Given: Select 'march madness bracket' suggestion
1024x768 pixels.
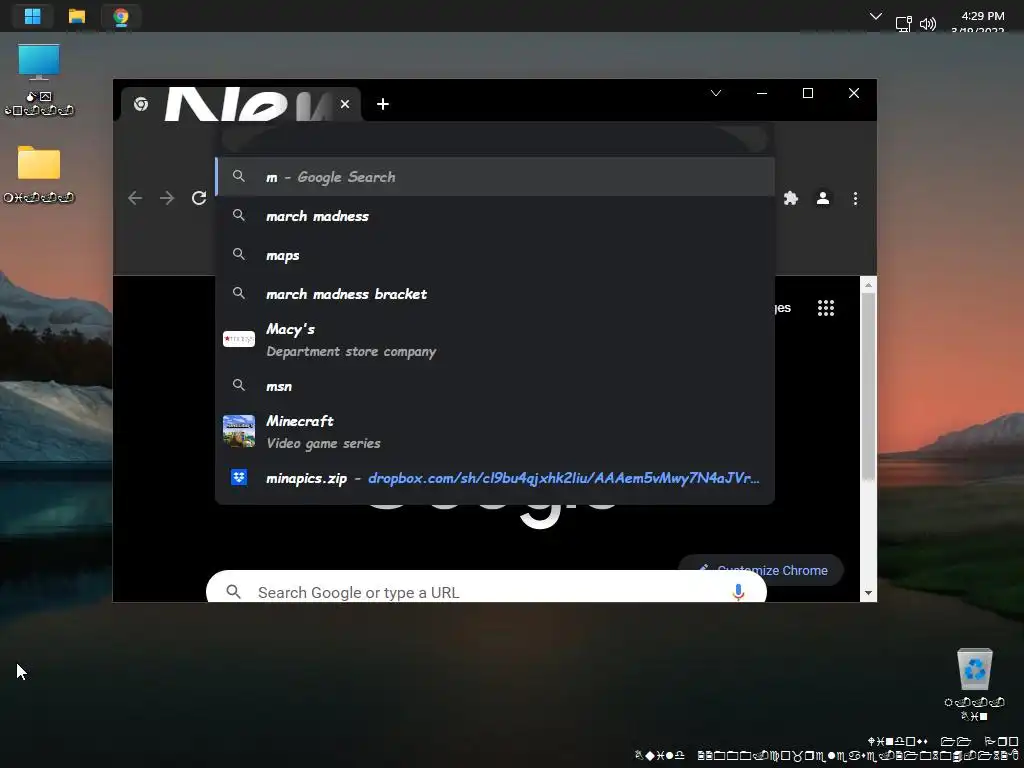Looking at the screenshot, I should (495, 294).
